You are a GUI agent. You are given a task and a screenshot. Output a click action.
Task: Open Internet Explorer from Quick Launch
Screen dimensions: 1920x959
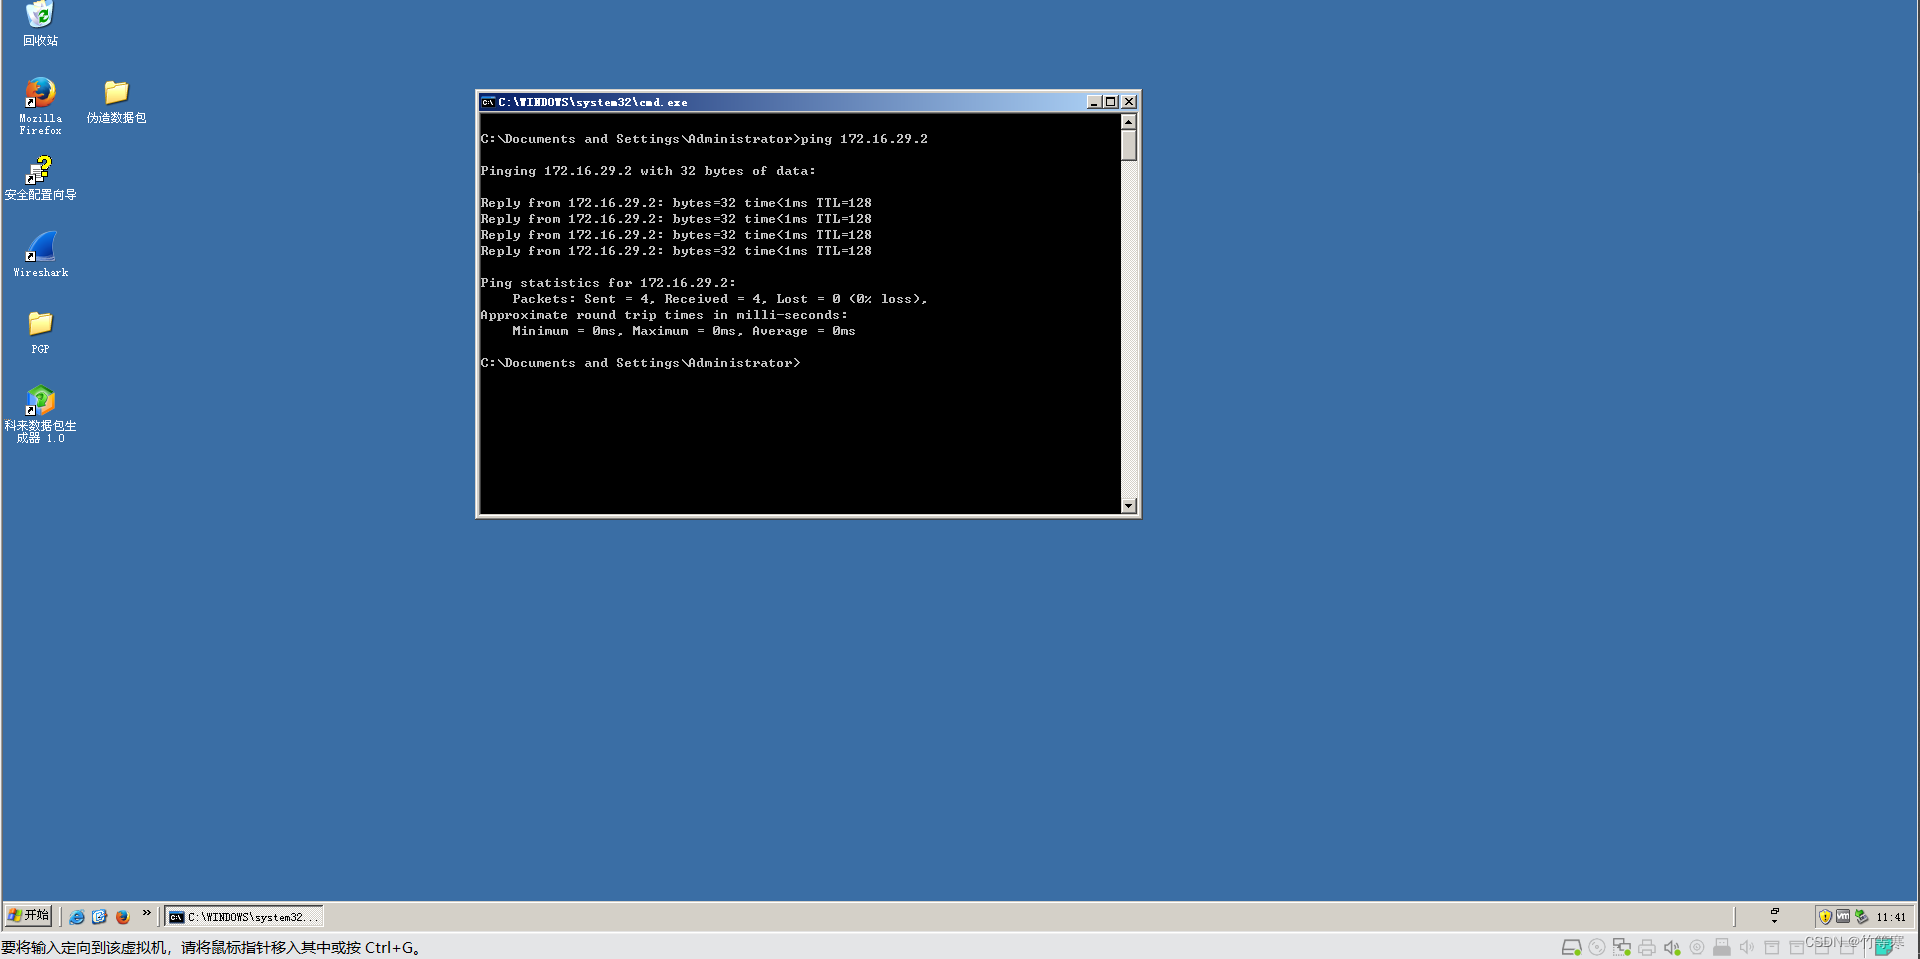(x=76, y=916)
